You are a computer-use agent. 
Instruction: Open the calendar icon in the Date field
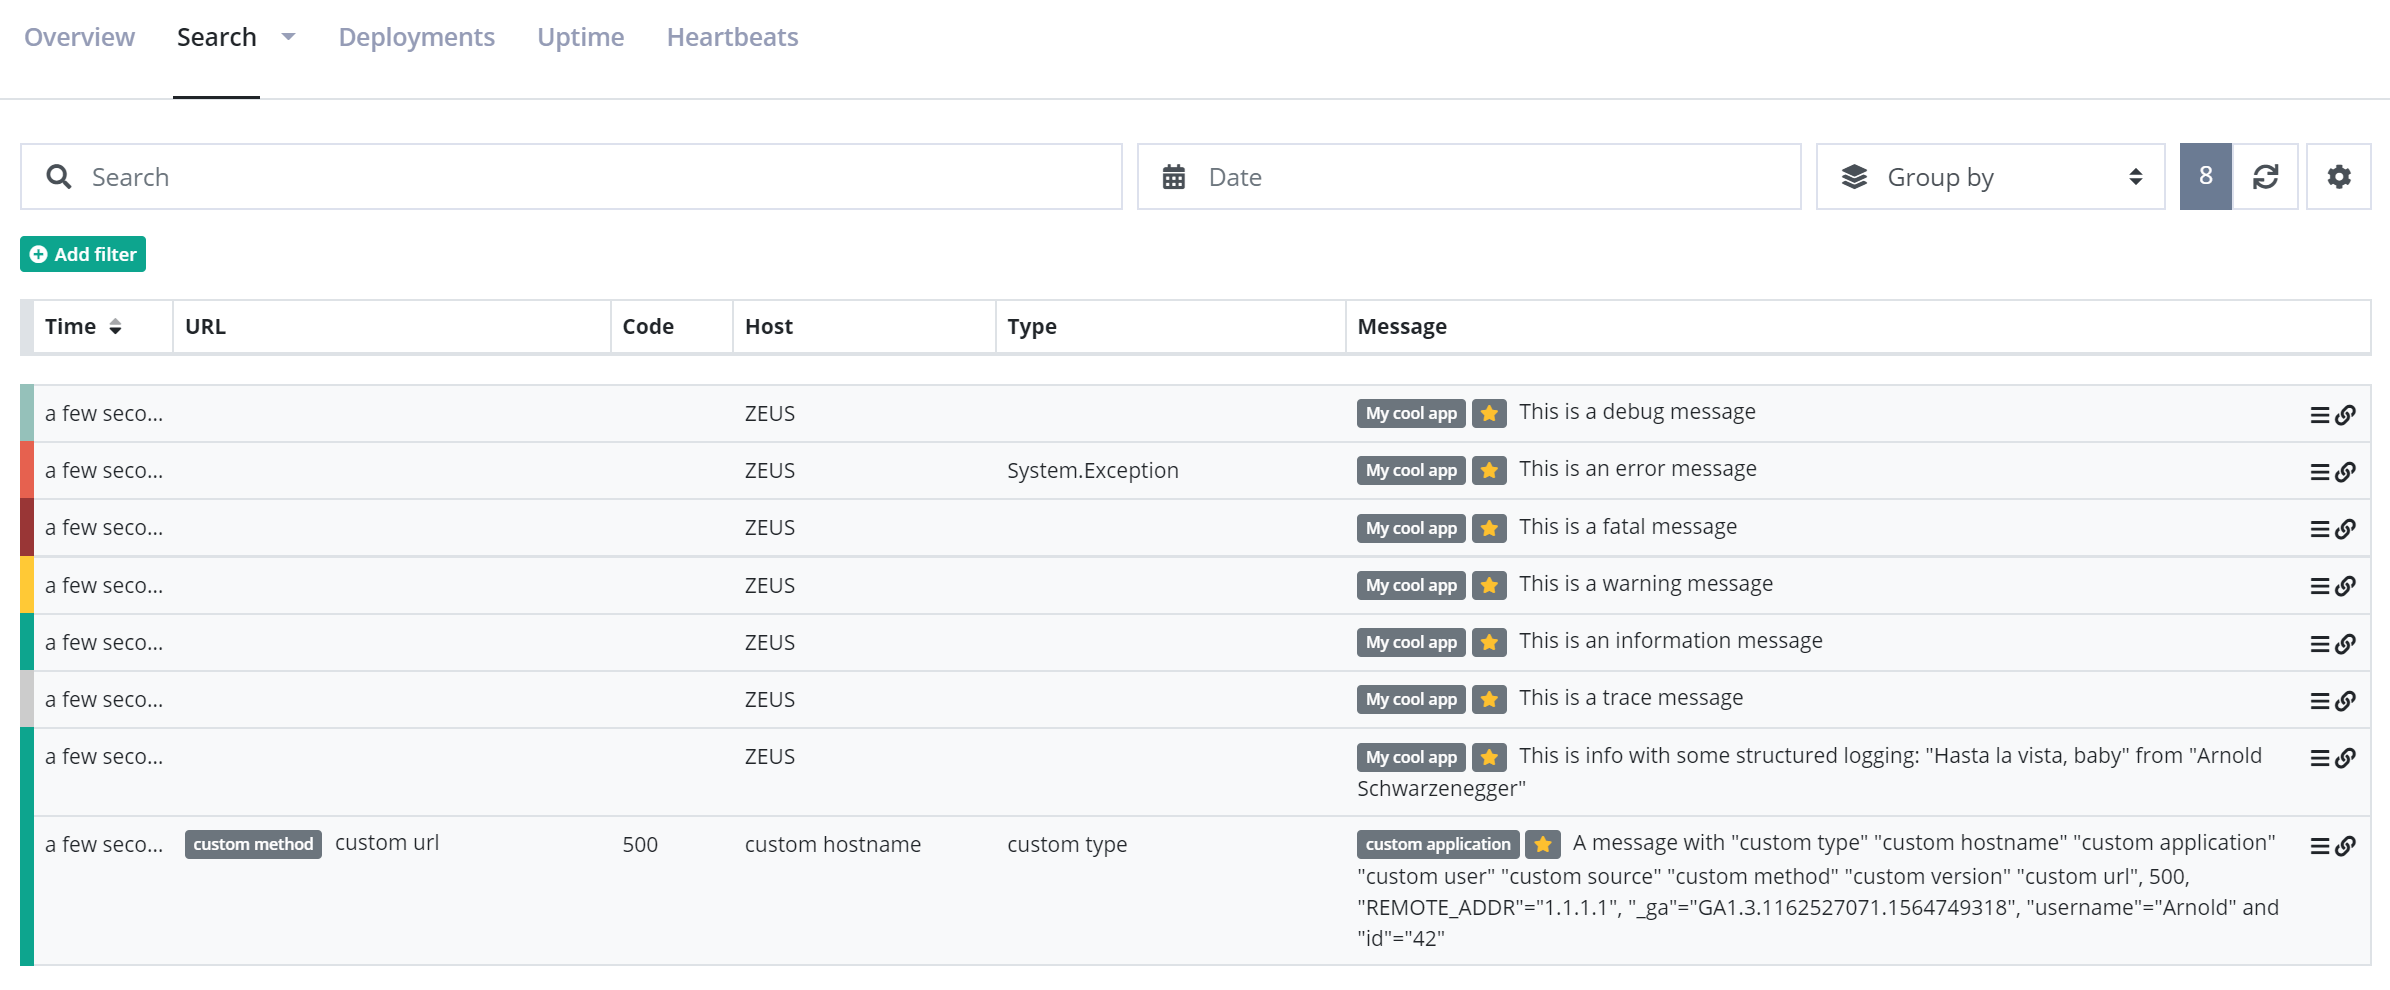pos(1176,176)
